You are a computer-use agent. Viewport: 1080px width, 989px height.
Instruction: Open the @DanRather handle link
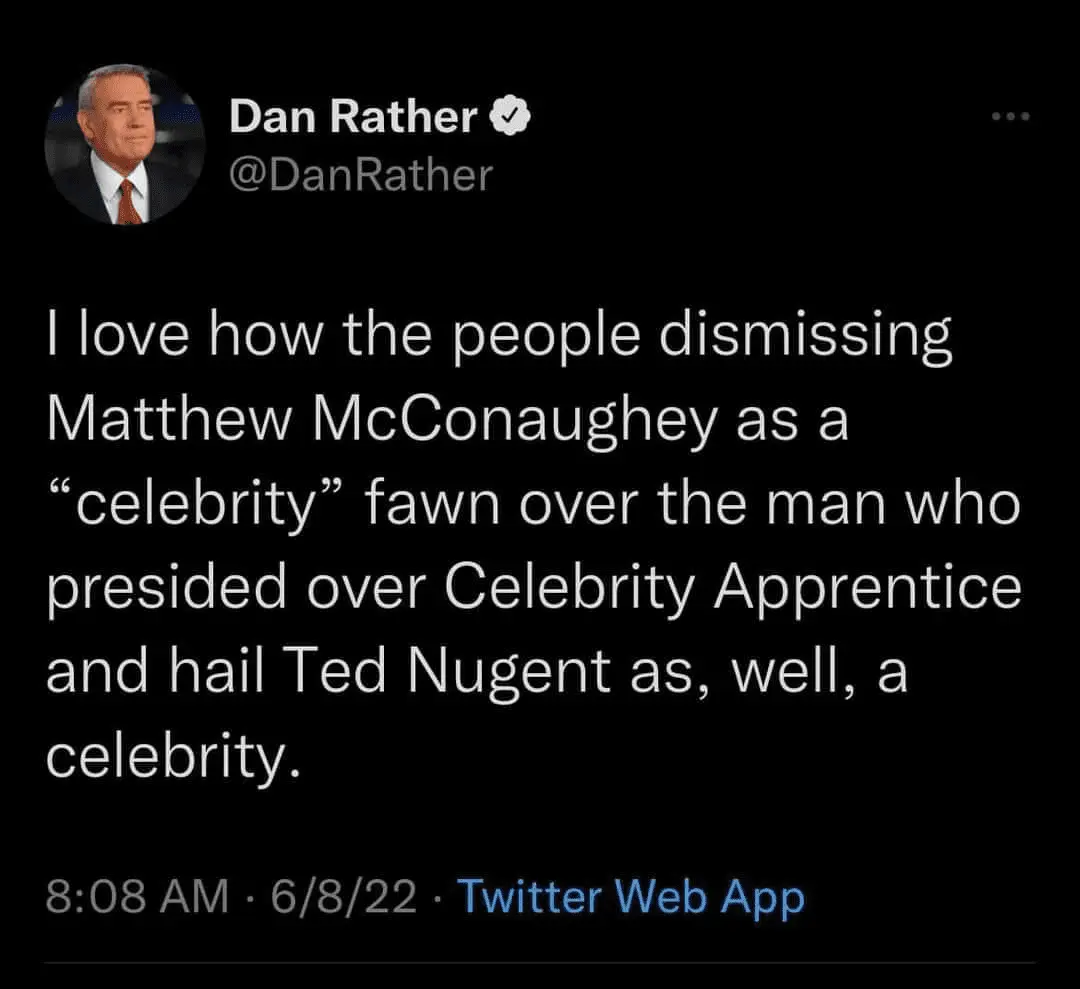361,176
